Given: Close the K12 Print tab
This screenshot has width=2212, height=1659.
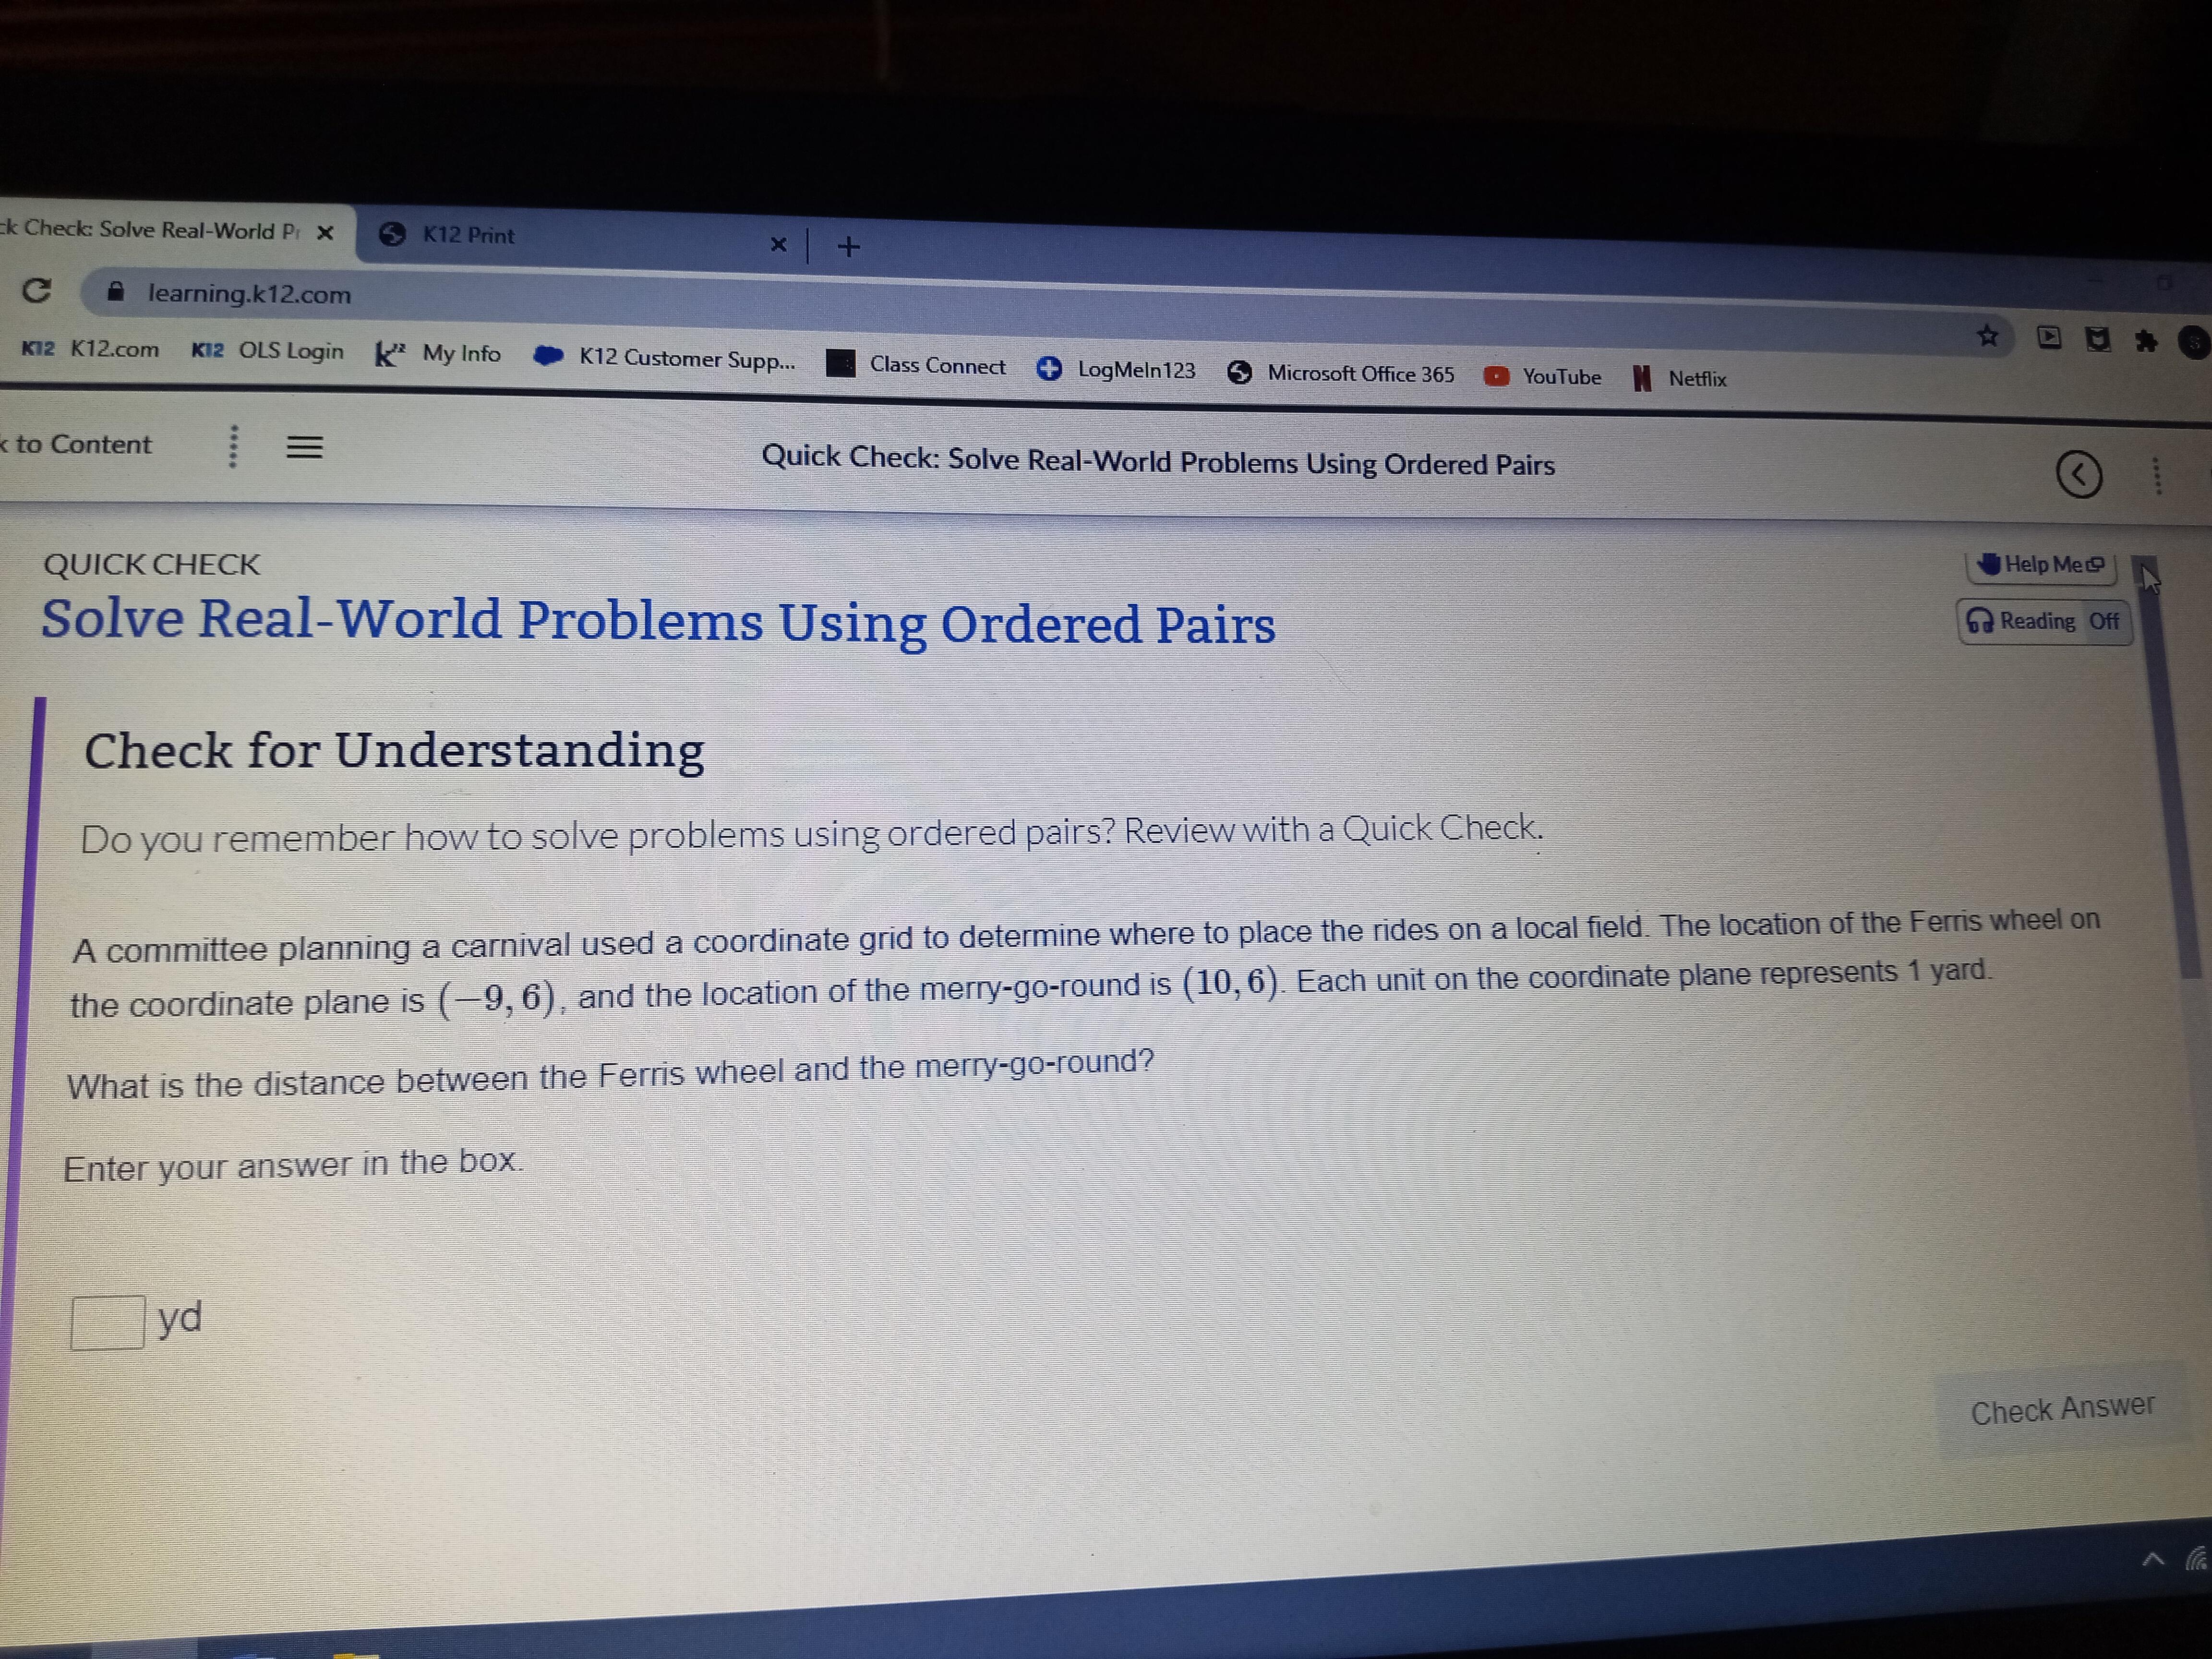Looking at the screenshot, I should 778,244.
